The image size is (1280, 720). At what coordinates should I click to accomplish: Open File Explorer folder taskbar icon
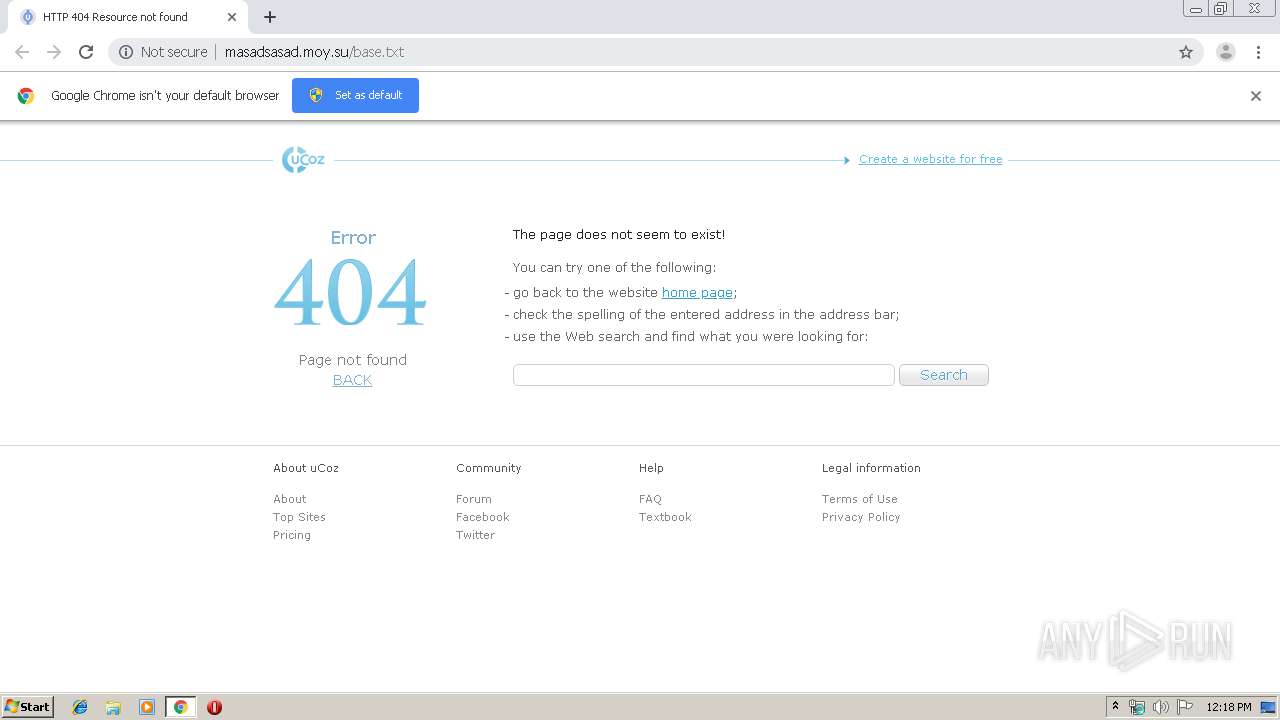(x=113, y=707)
